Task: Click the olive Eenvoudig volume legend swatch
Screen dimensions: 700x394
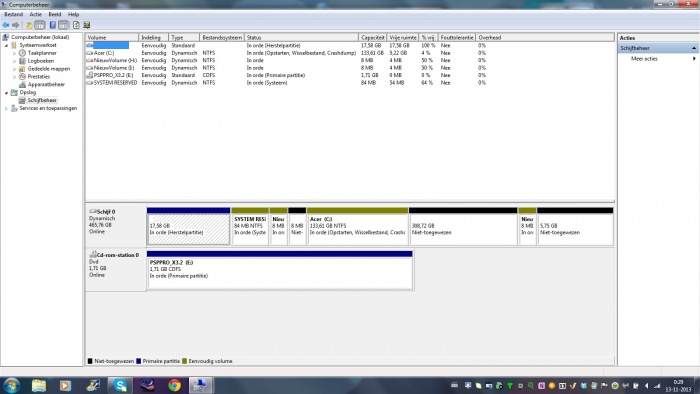Action: tap(184, 361)
